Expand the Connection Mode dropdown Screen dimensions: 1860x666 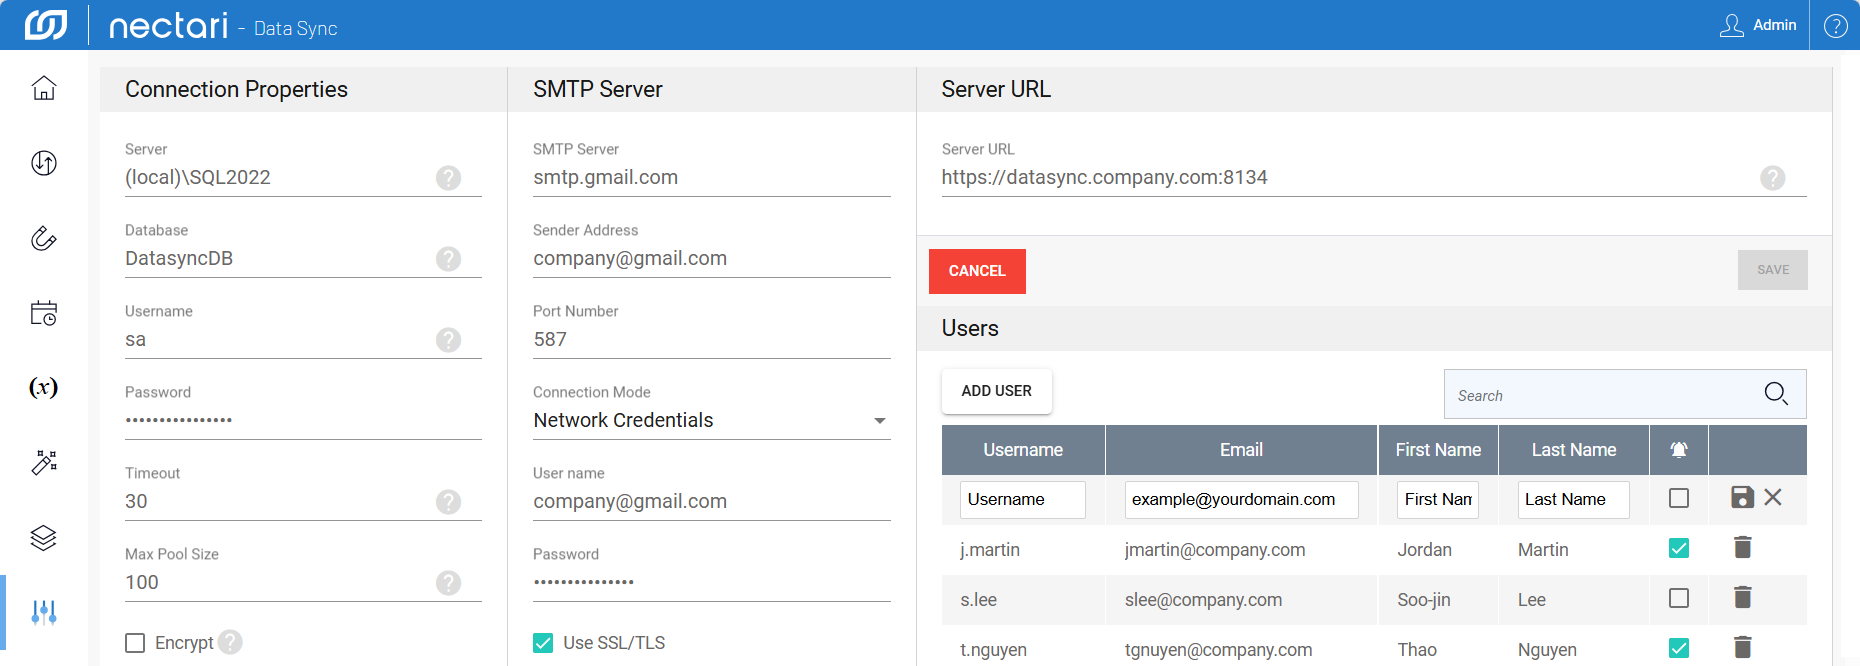(711, 421)
